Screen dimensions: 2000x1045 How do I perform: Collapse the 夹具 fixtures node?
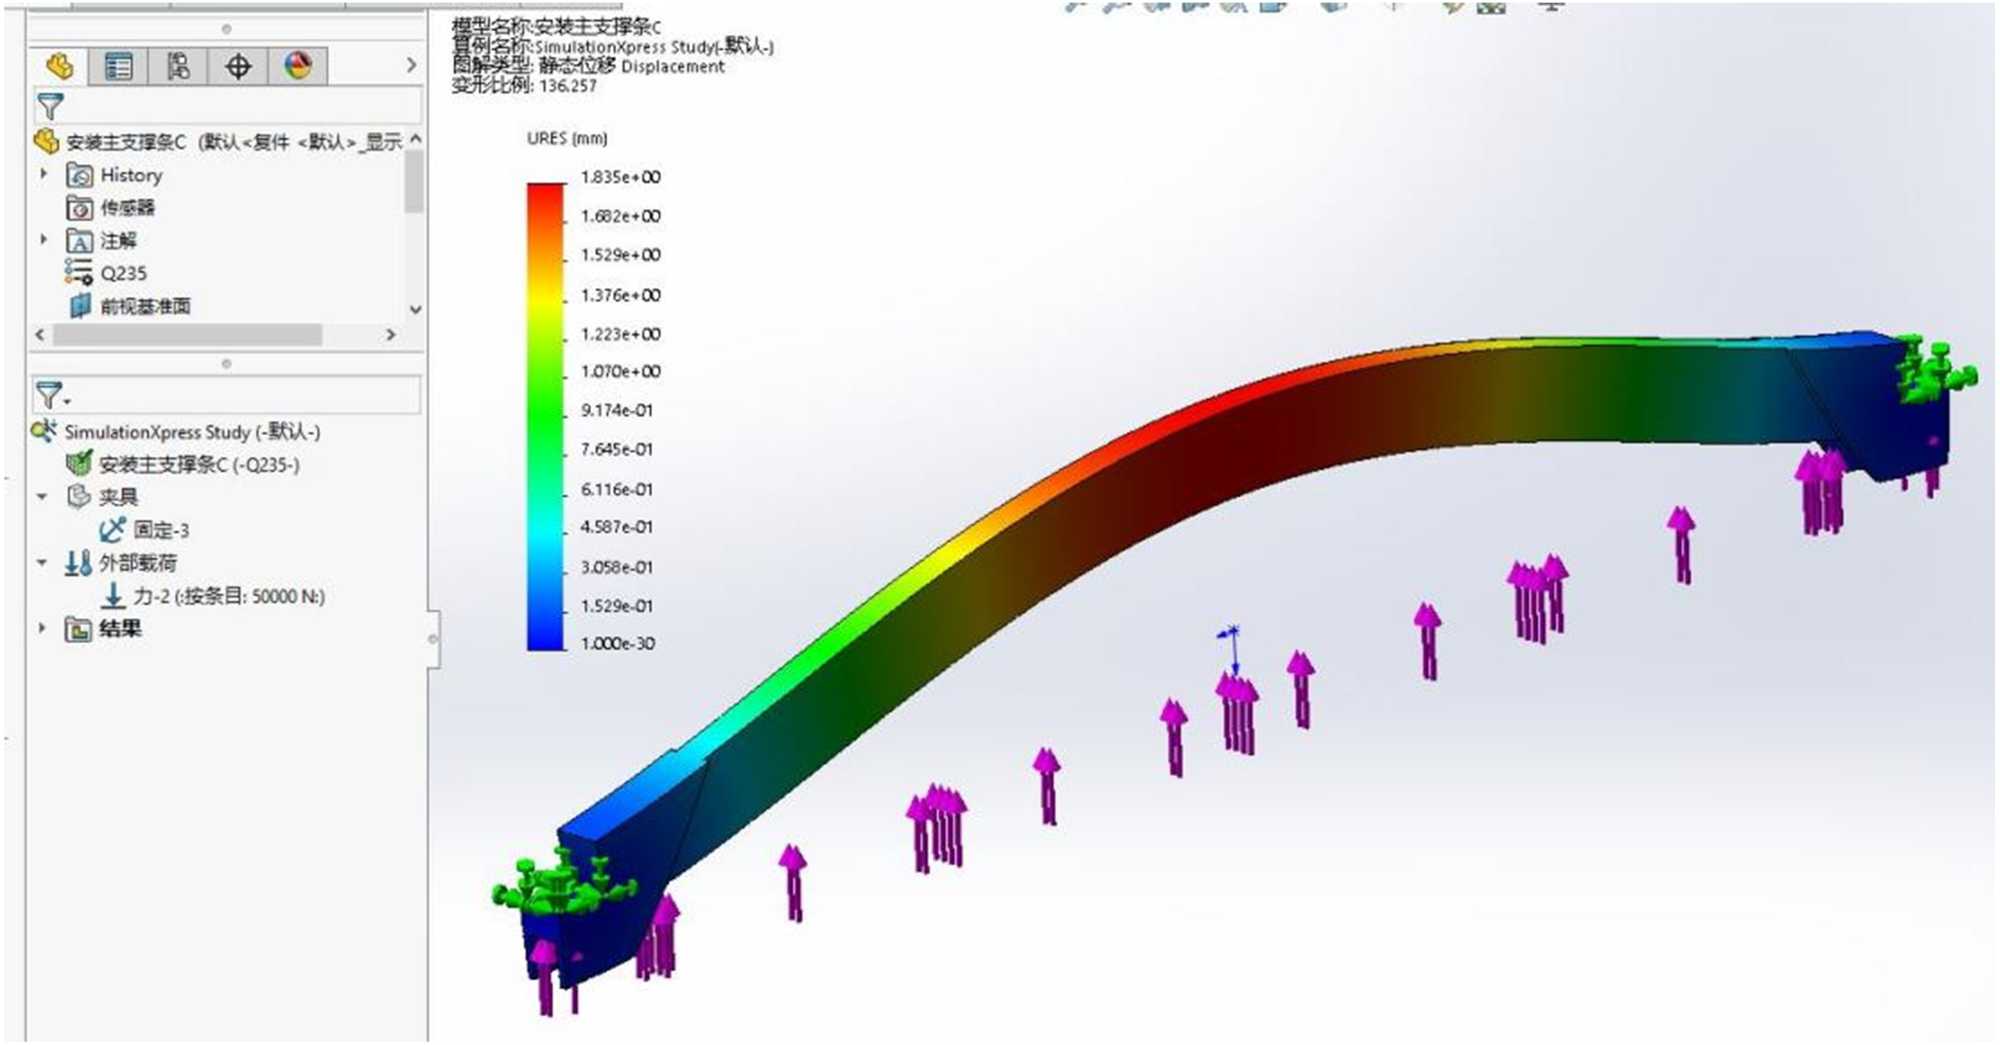[x=42, y=496]
